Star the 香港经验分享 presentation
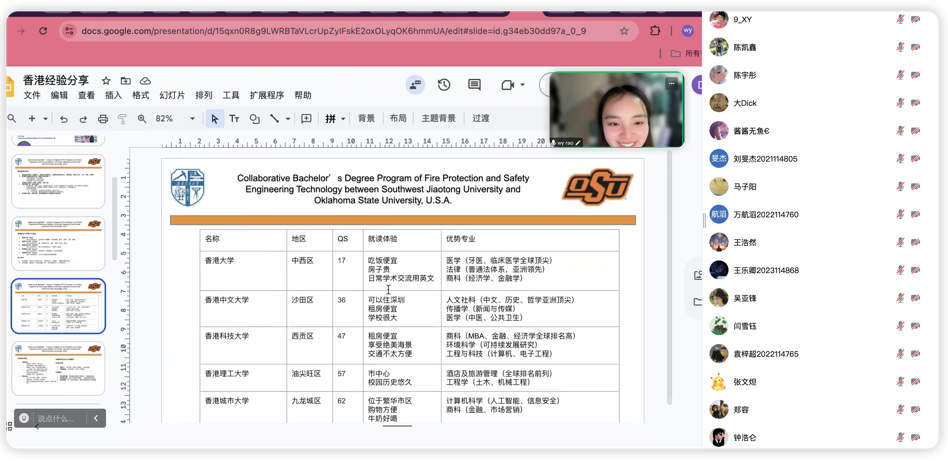Viewport: 948px width, 462px height. (x=106, y=81)
